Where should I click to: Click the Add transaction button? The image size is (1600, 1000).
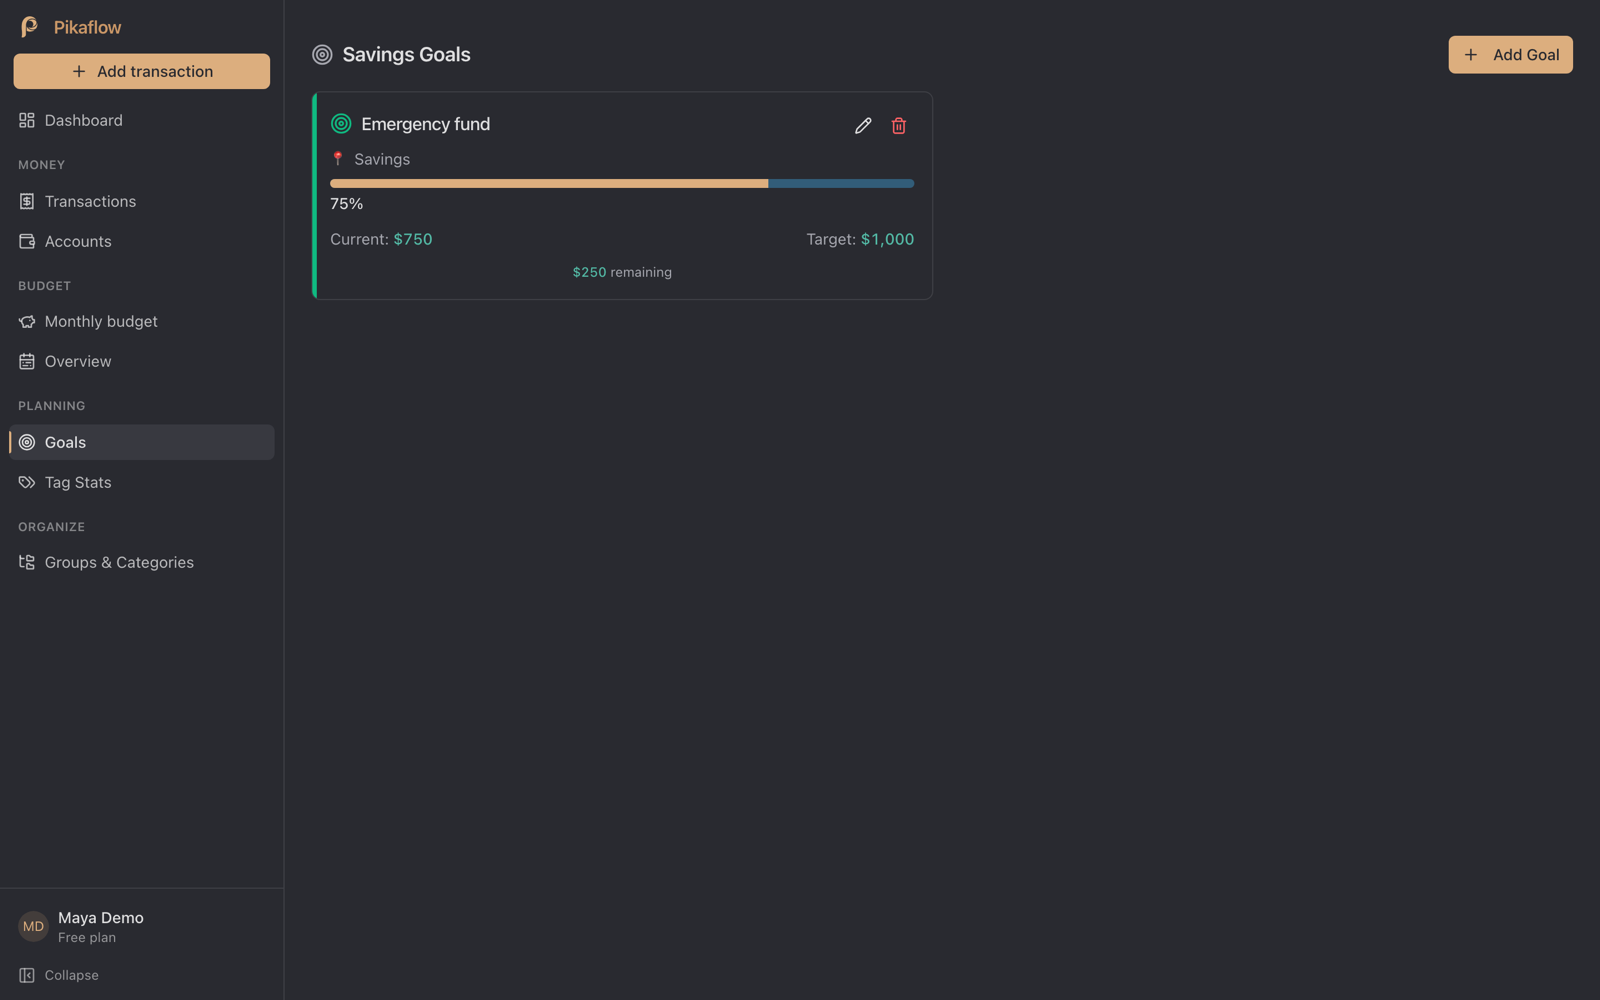click(x=142, y=71)
